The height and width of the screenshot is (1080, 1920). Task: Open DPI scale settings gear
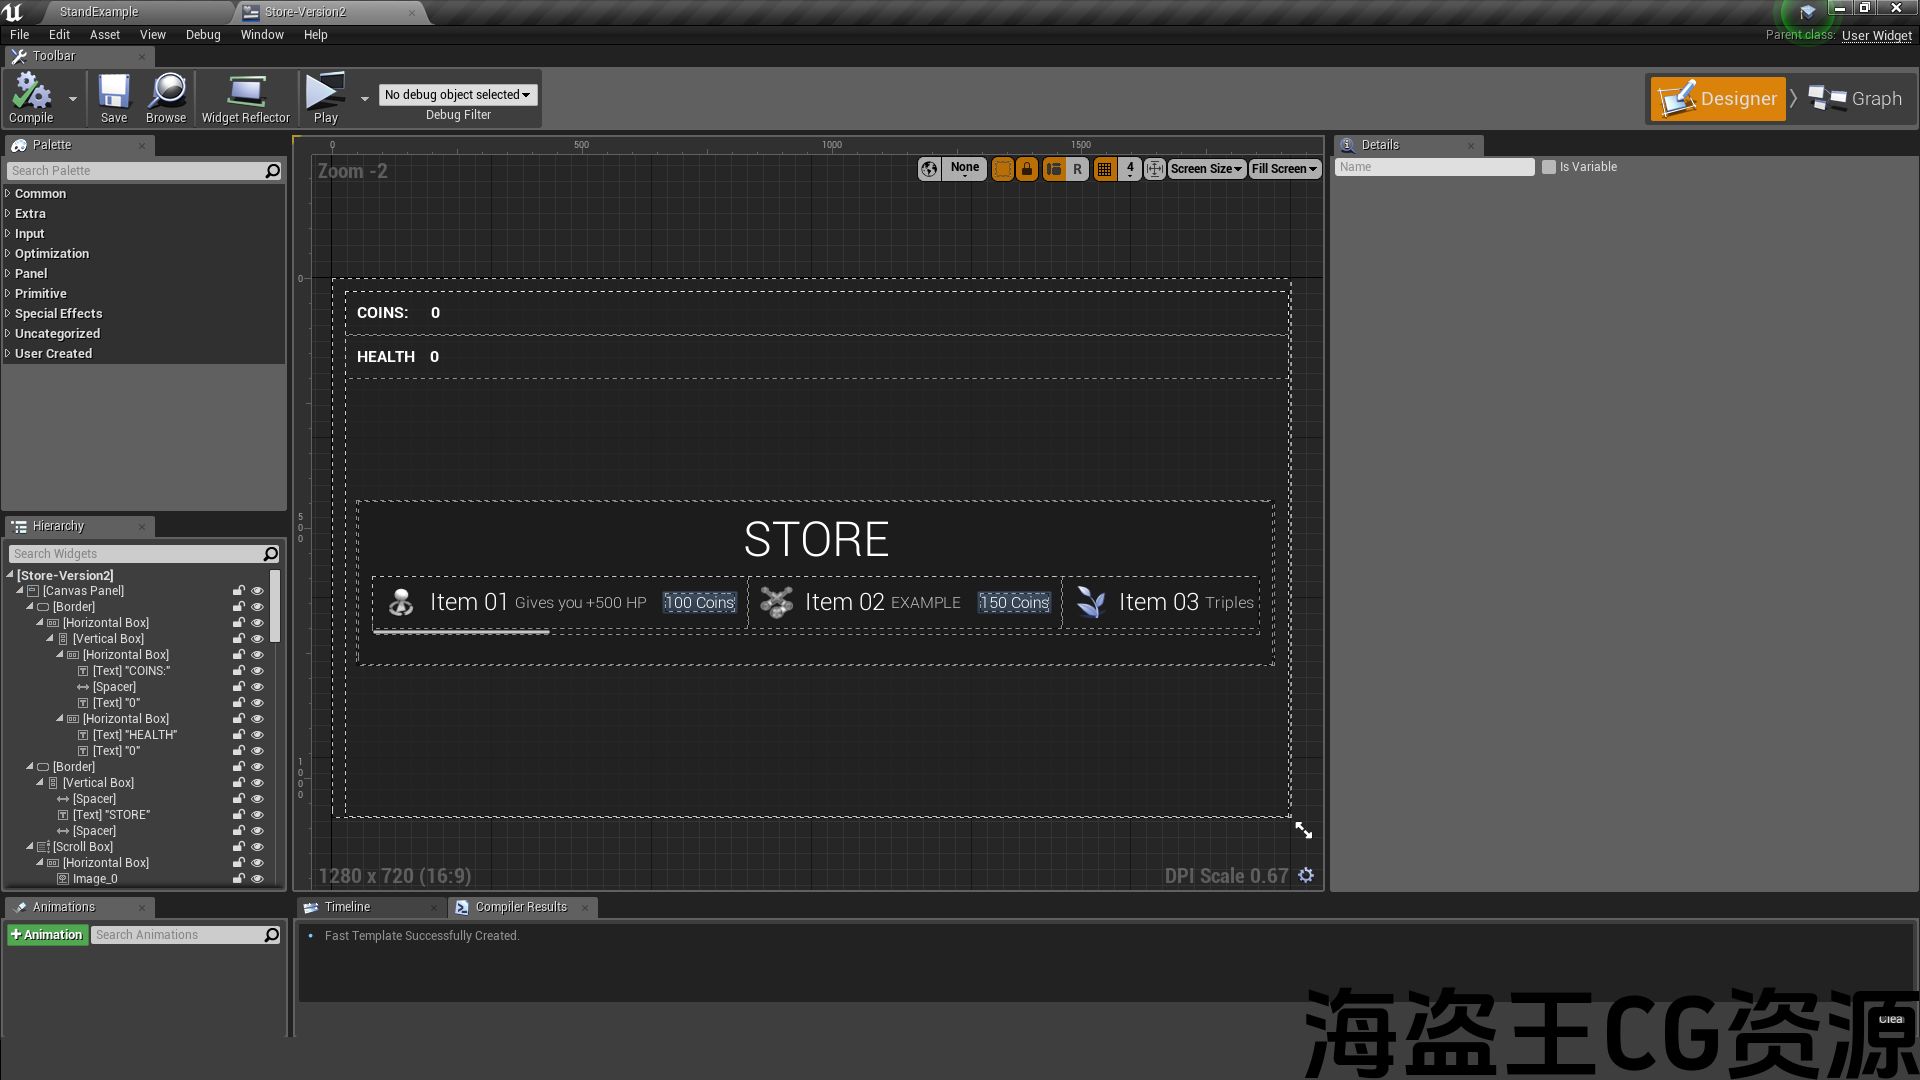tap(1306, 875)
